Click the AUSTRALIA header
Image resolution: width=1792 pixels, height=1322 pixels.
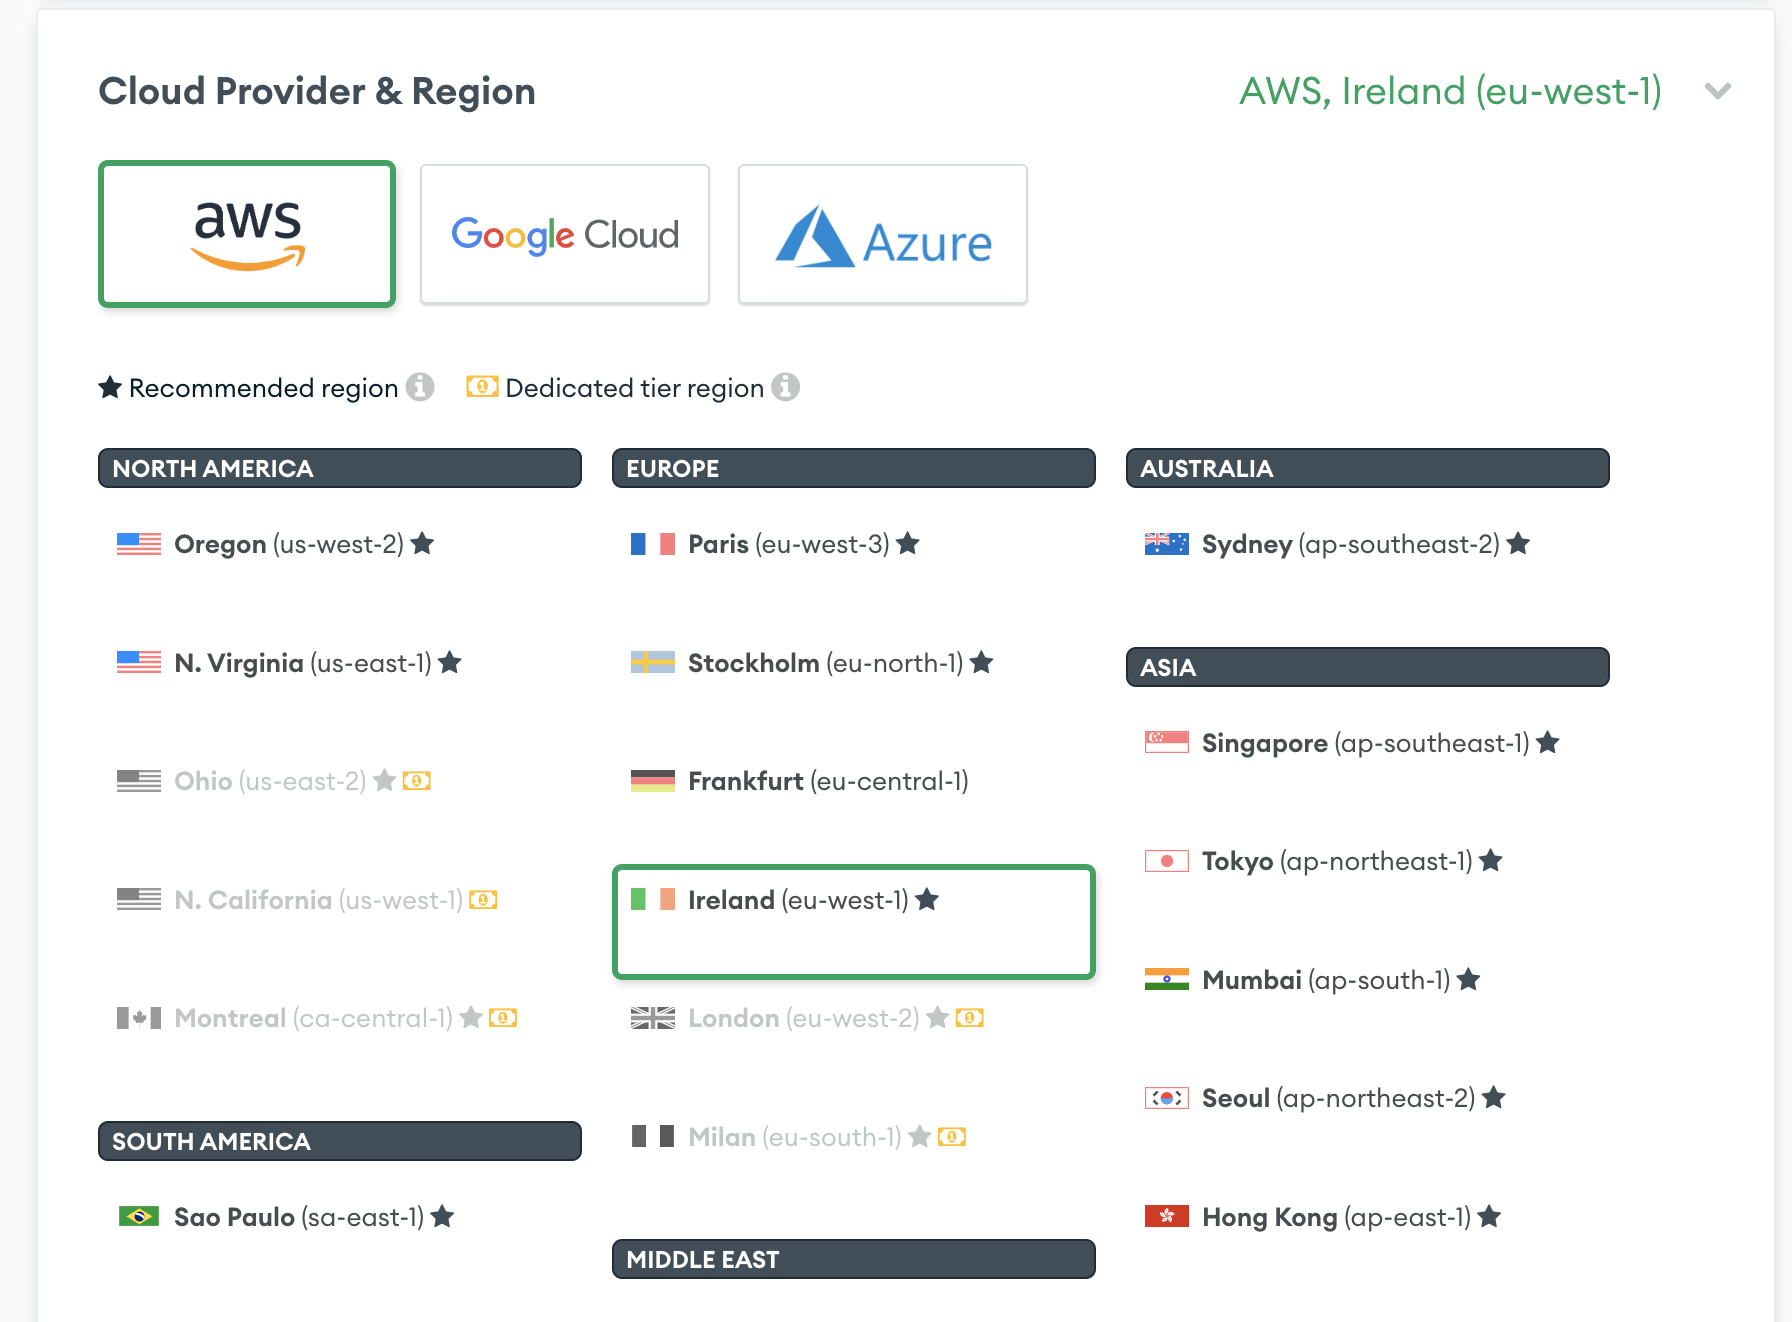[x=1368, y=468]
